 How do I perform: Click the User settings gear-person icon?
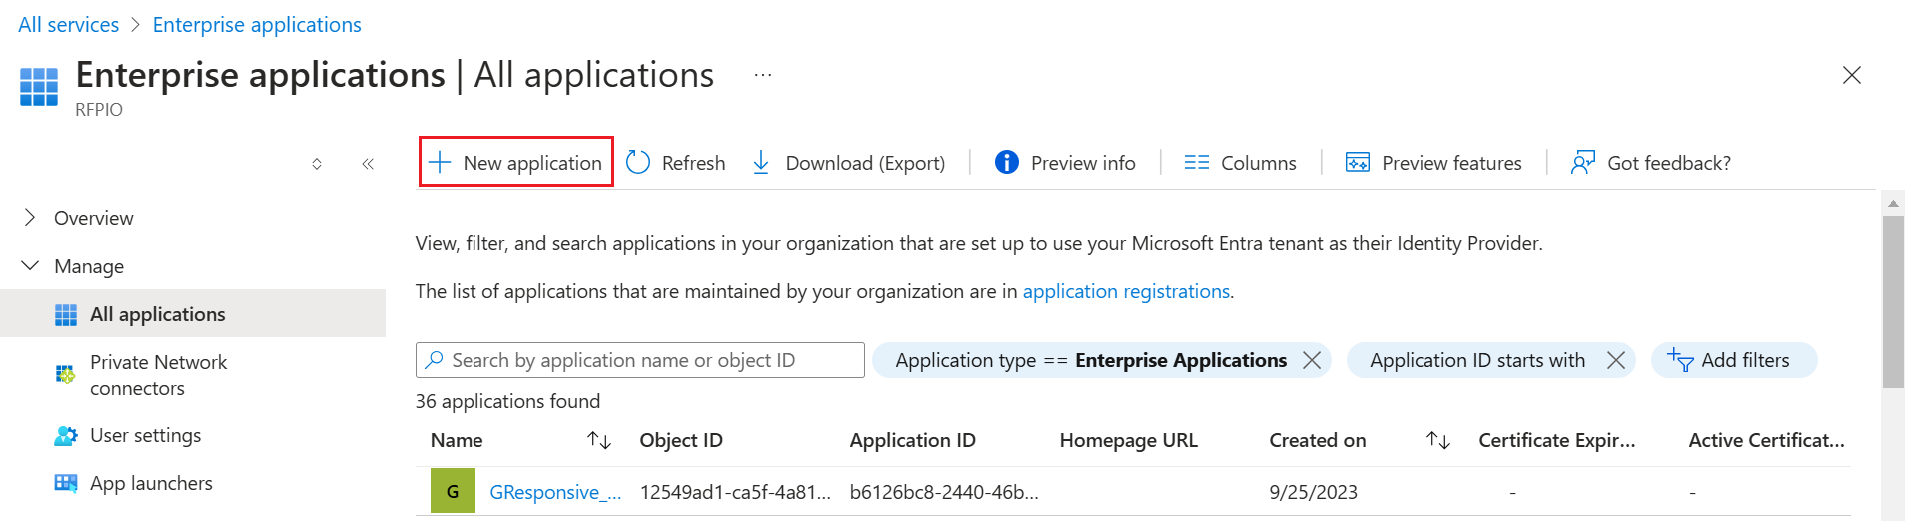66,436
